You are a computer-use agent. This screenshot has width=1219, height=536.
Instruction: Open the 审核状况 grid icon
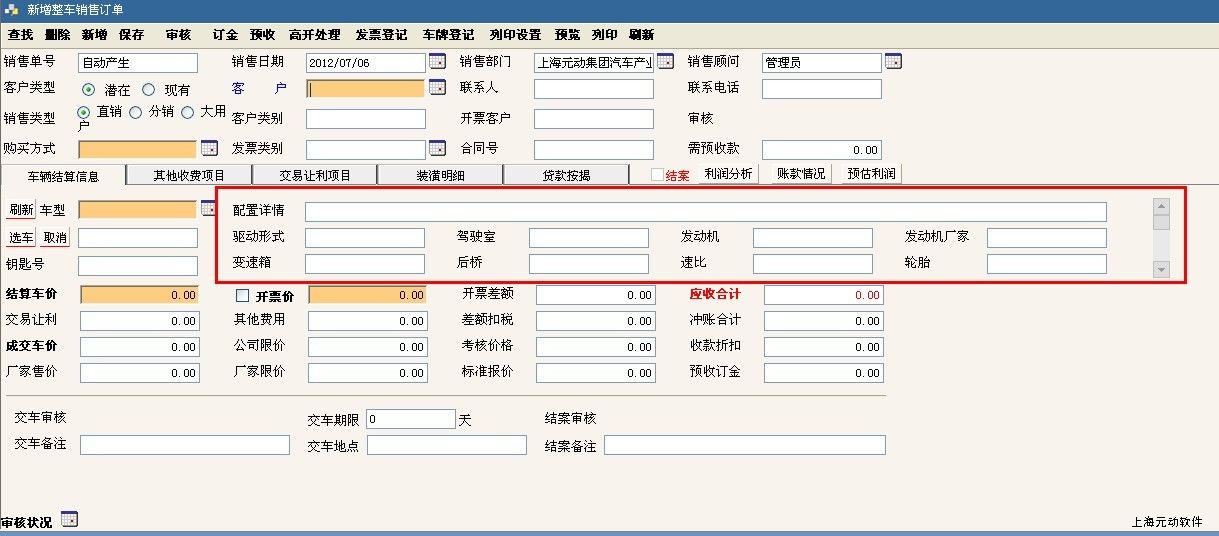point(69,519)
